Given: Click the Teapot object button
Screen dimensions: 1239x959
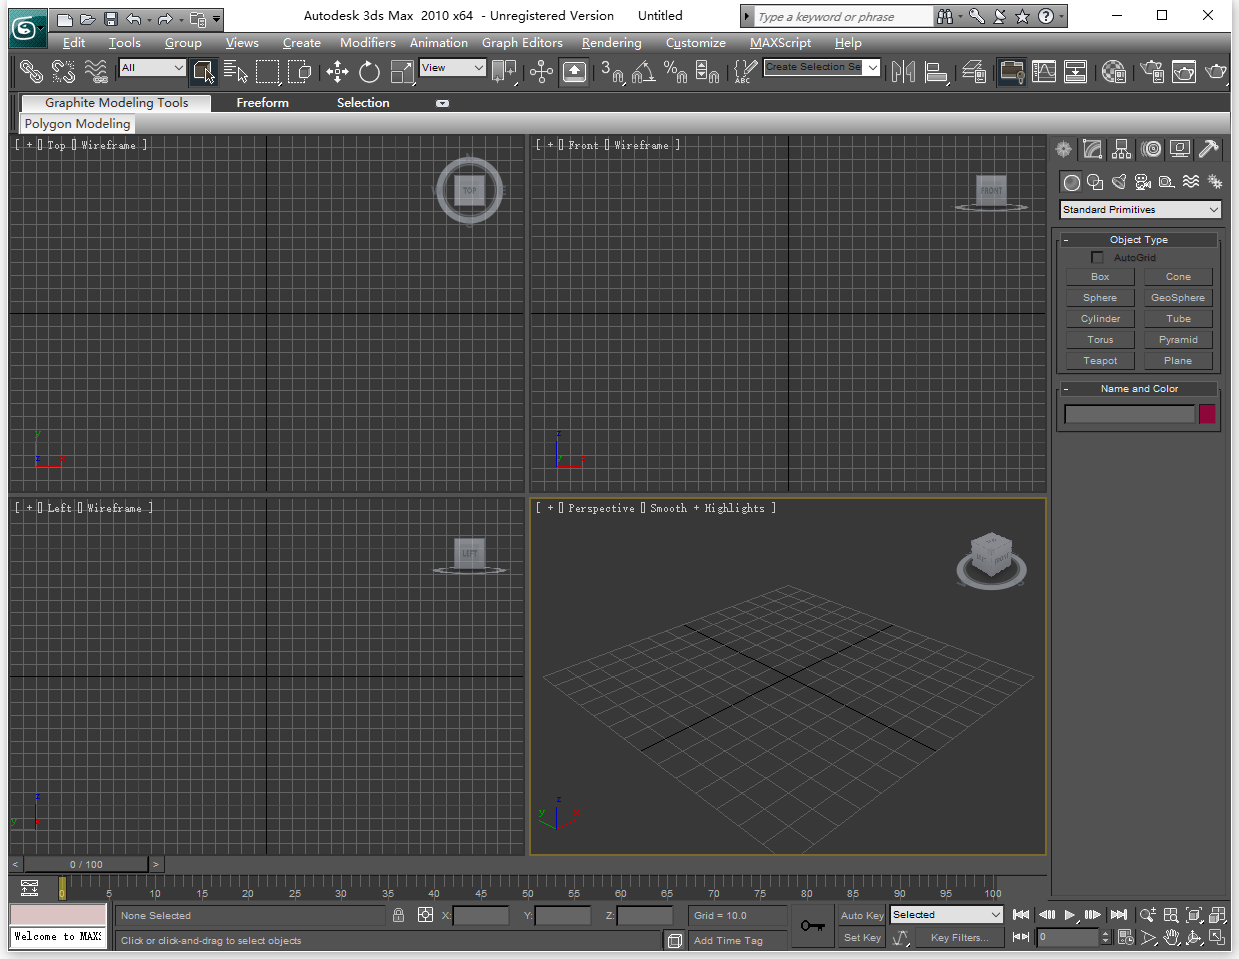Looking at the screenshot, I should tap(1100, 361).
